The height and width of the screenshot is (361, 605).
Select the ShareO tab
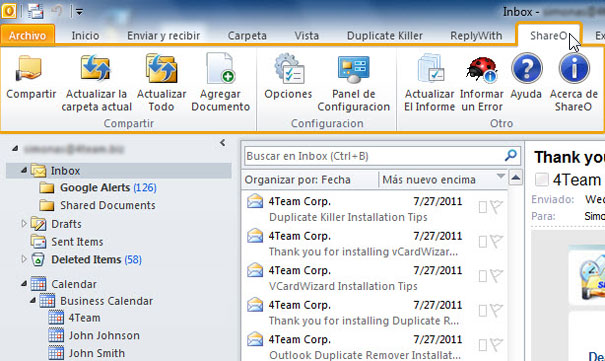(548, 36)
